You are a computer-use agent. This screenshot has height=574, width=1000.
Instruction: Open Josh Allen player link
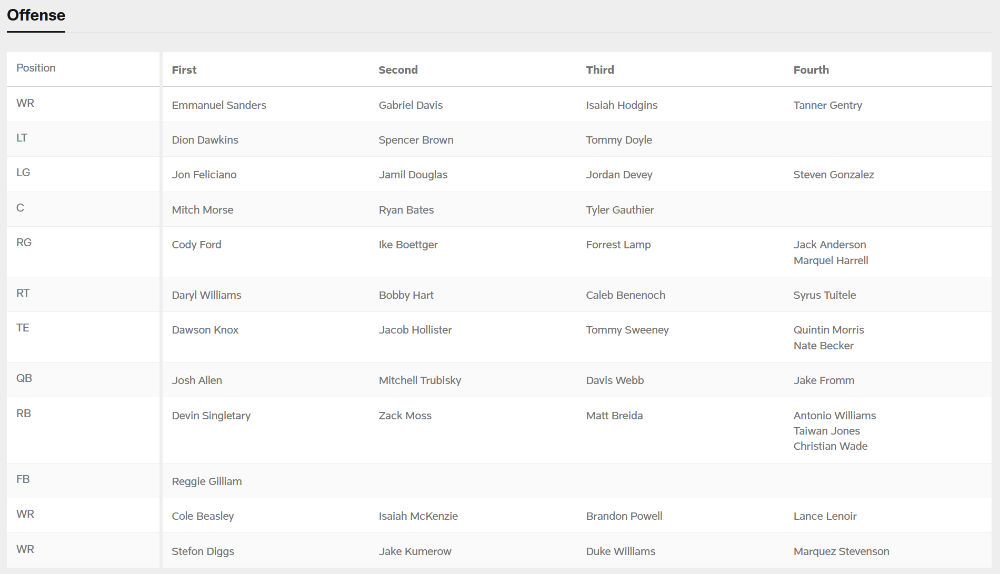[197, 380]
